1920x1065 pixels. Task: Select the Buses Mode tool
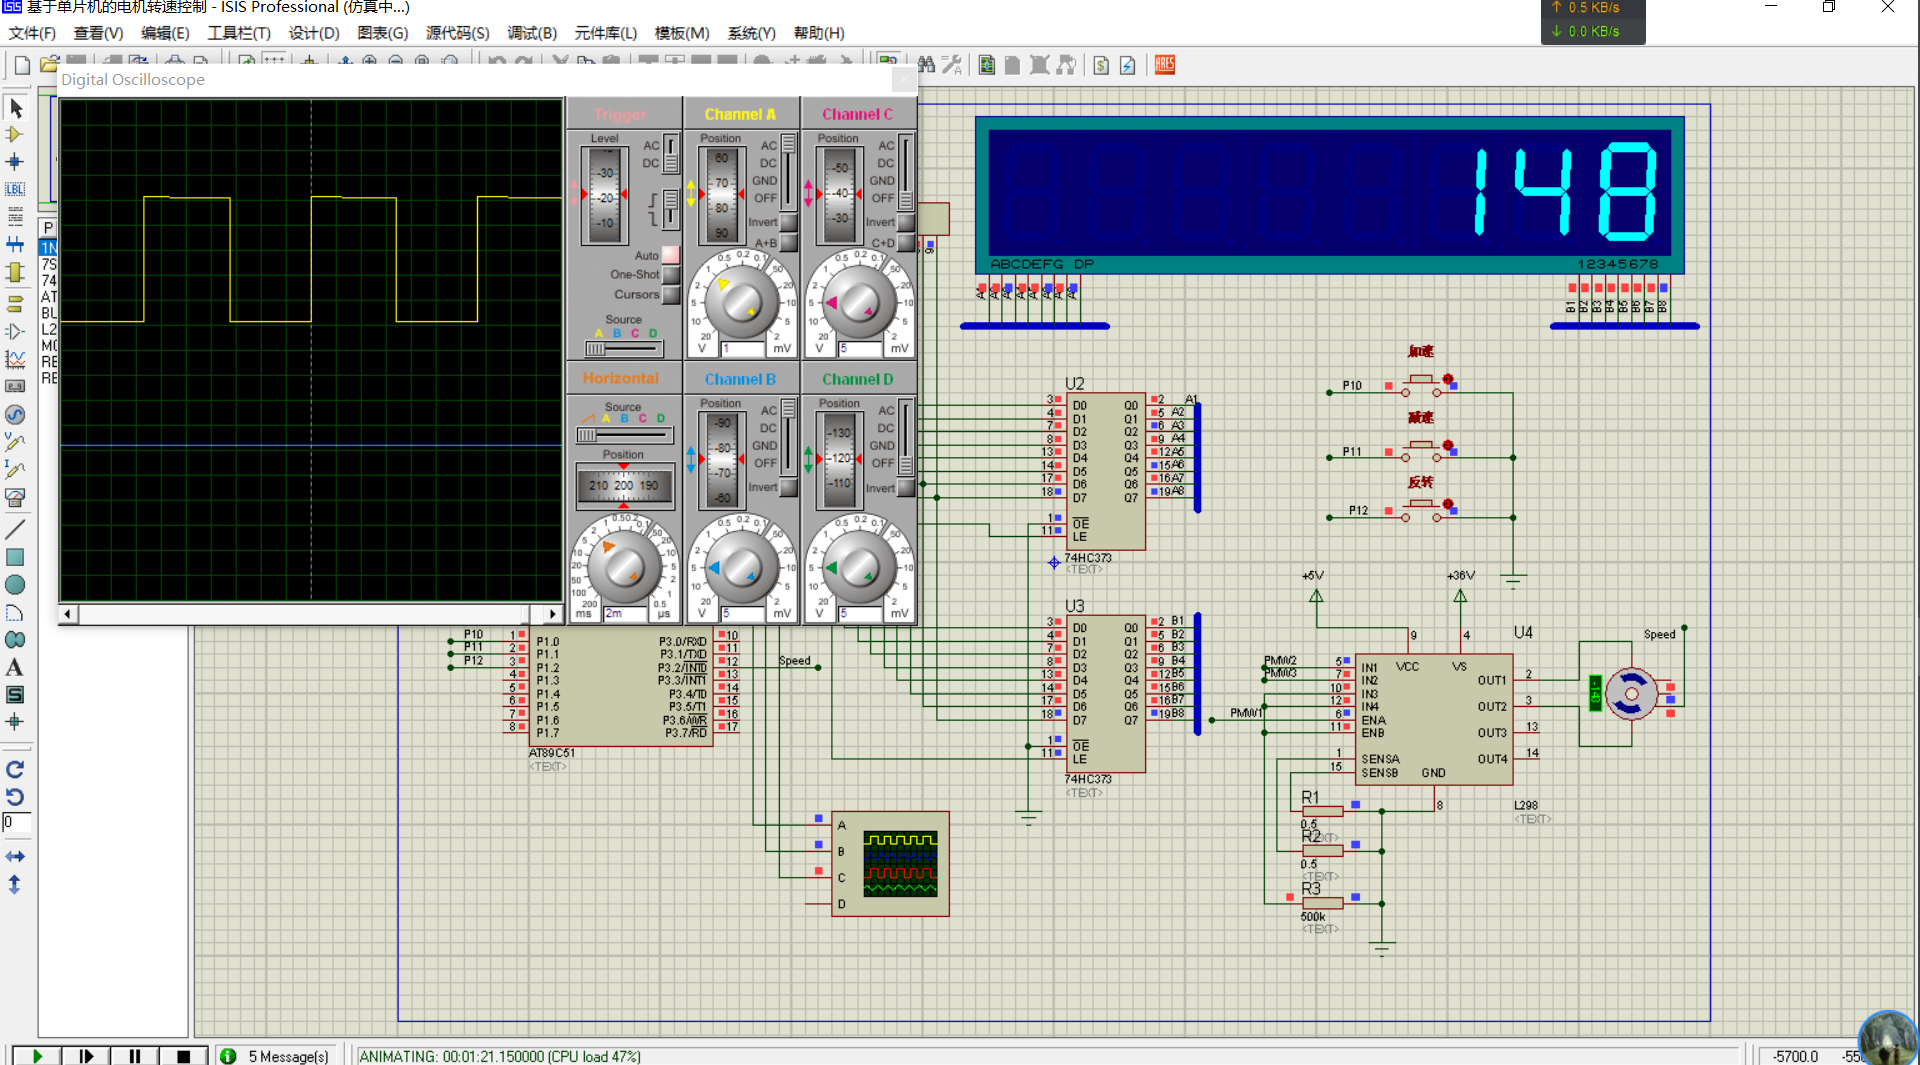point(15,244)
